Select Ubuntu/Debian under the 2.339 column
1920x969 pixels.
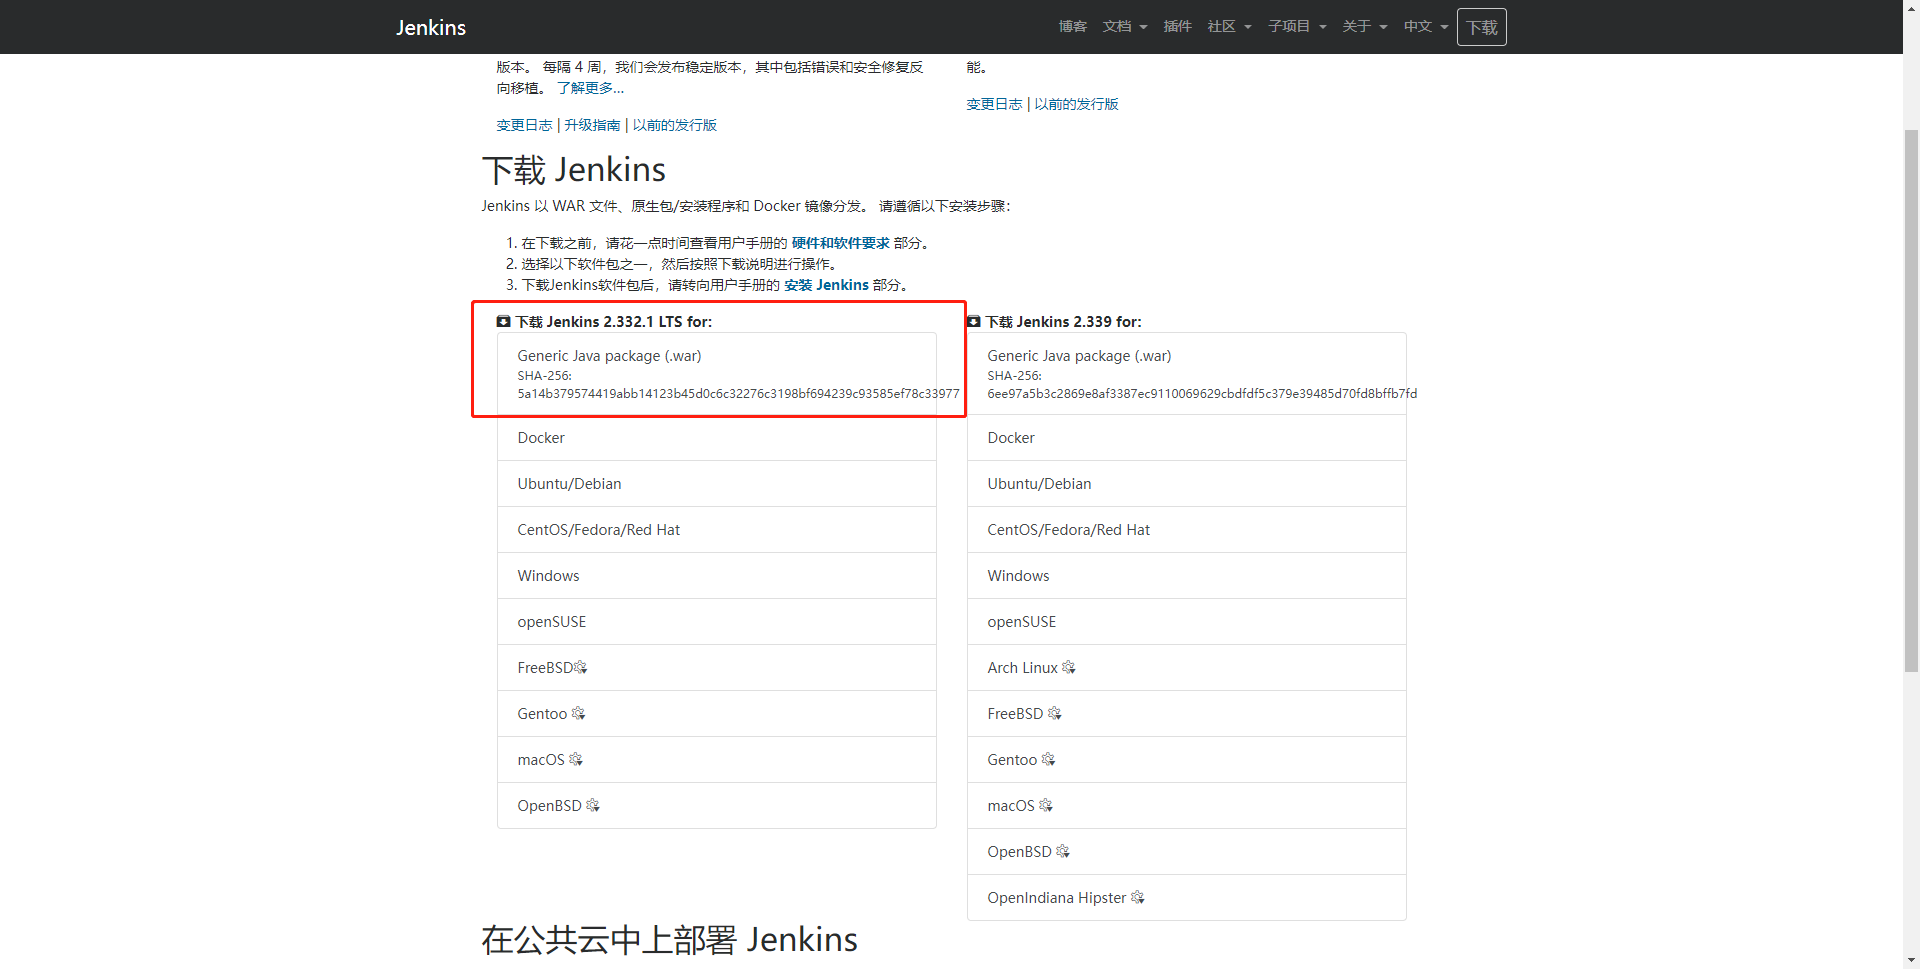(1186, 484)
